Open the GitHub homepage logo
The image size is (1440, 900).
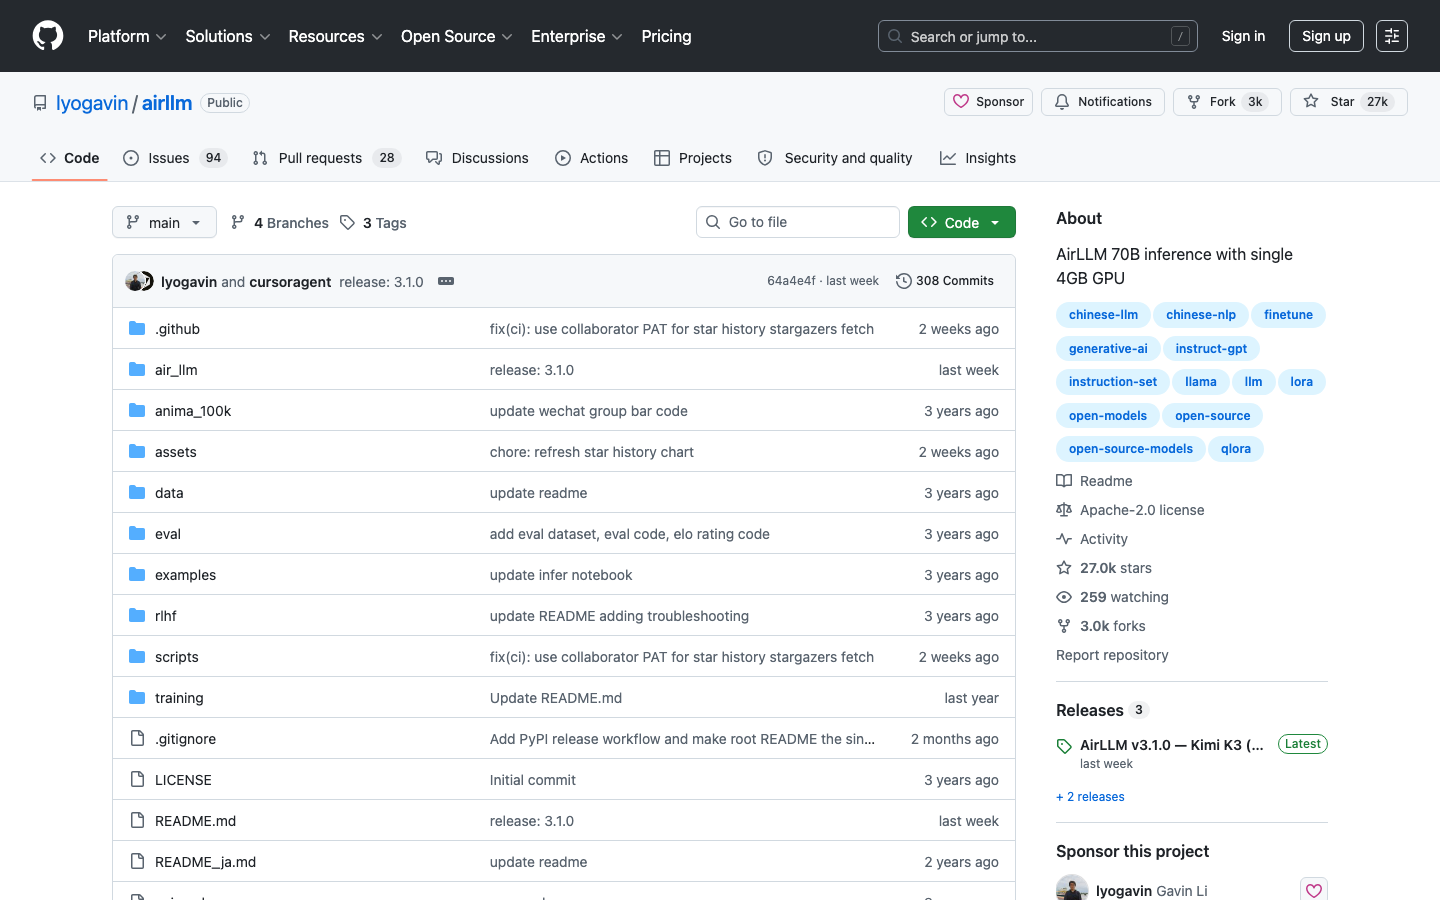click(x=48, y=36)
